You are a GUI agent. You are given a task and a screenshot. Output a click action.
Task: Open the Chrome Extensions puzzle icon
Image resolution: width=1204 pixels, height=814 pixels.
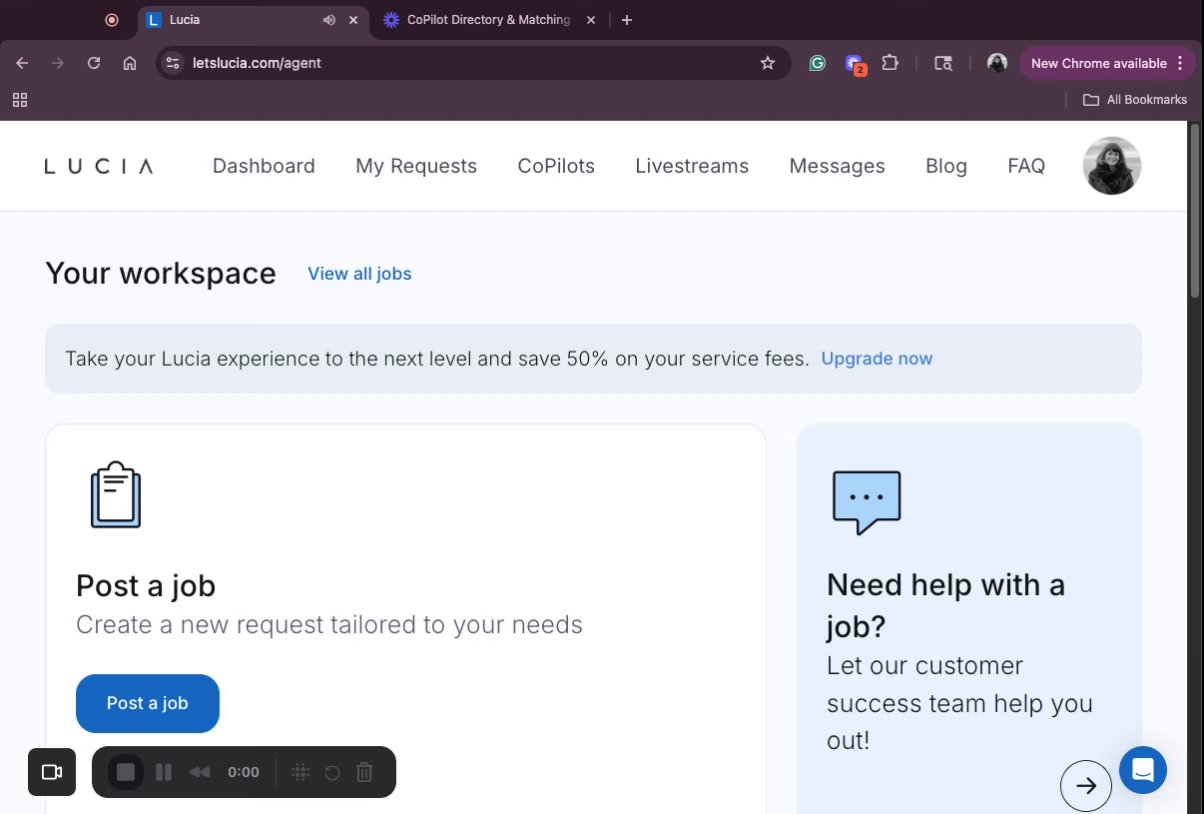pos(890,63)
